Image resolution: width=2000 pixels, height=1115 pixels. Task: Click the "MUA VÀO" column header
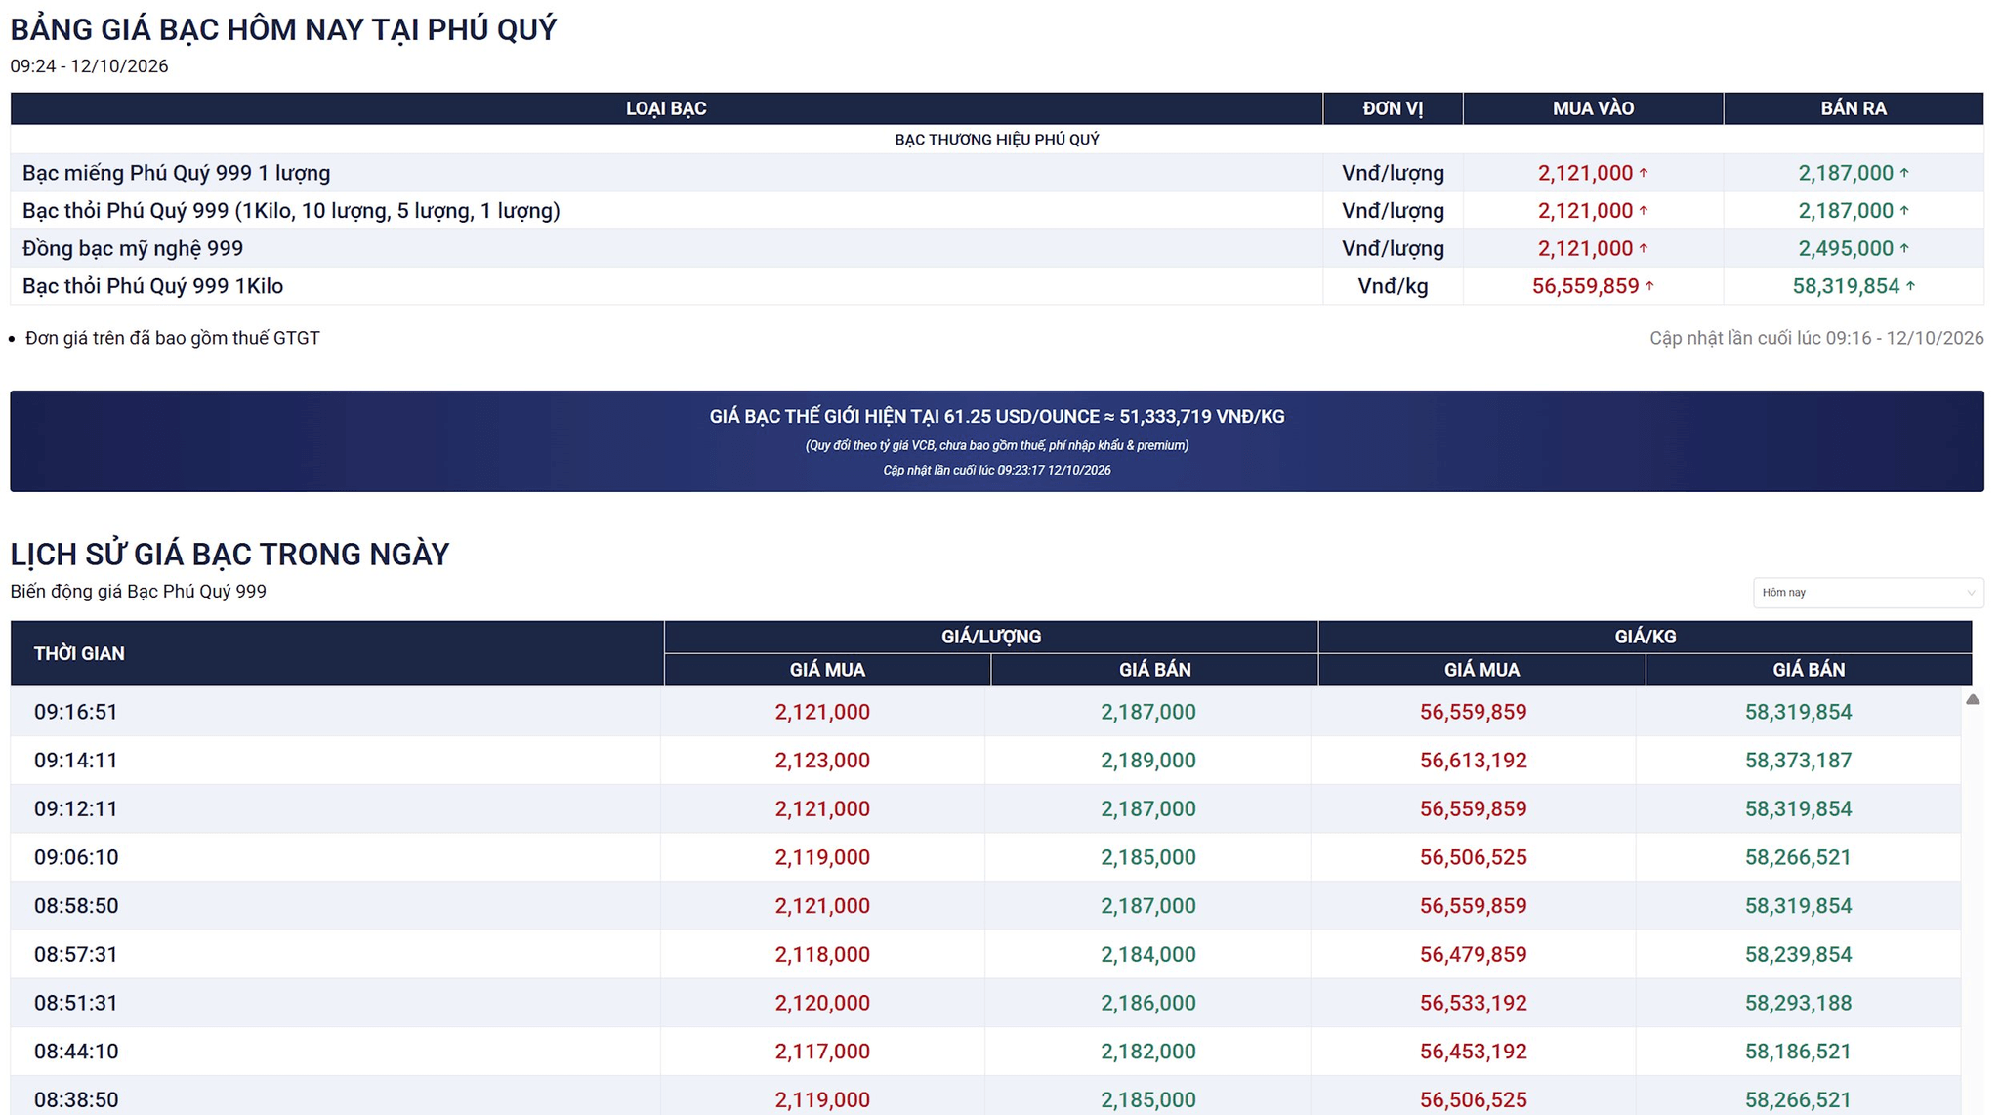(1593, 108)
